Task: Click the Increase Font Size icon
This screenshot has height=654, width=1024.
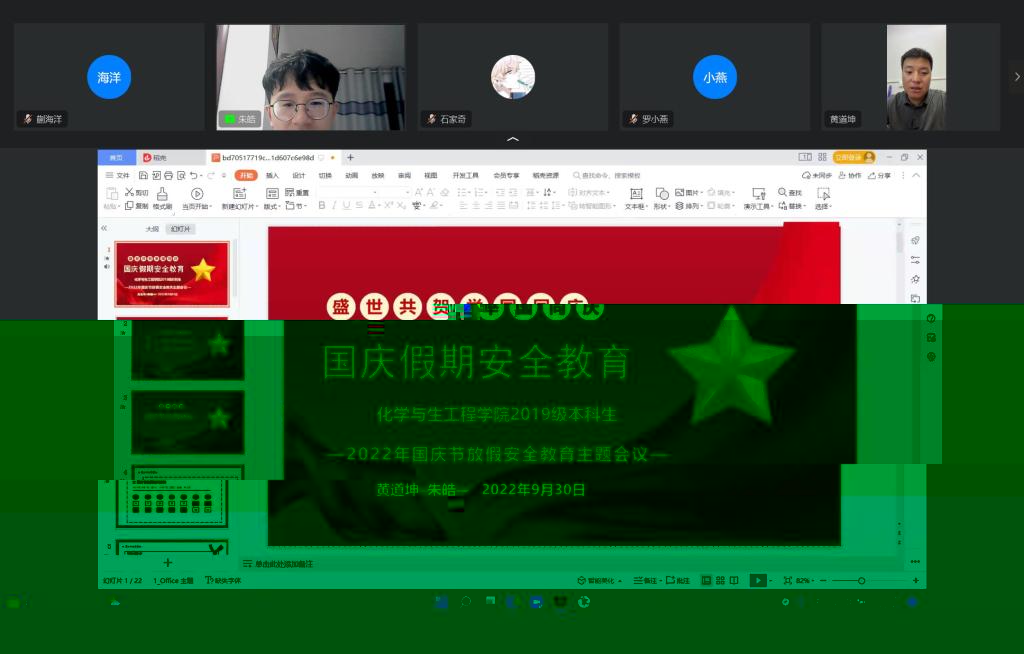Action: point(419,192)
